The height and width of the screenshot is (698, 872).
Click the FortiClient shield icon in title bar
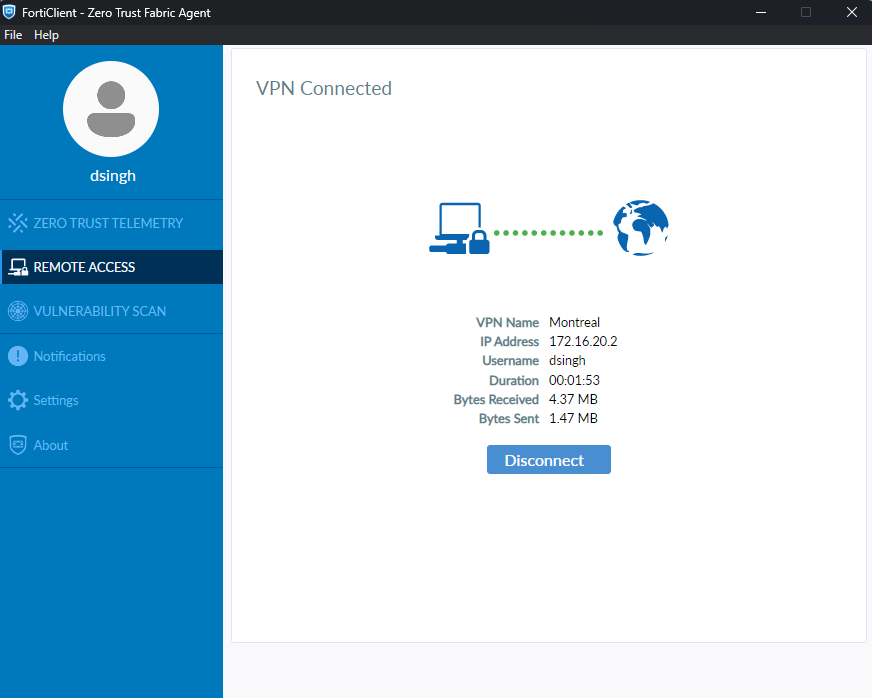9,12
